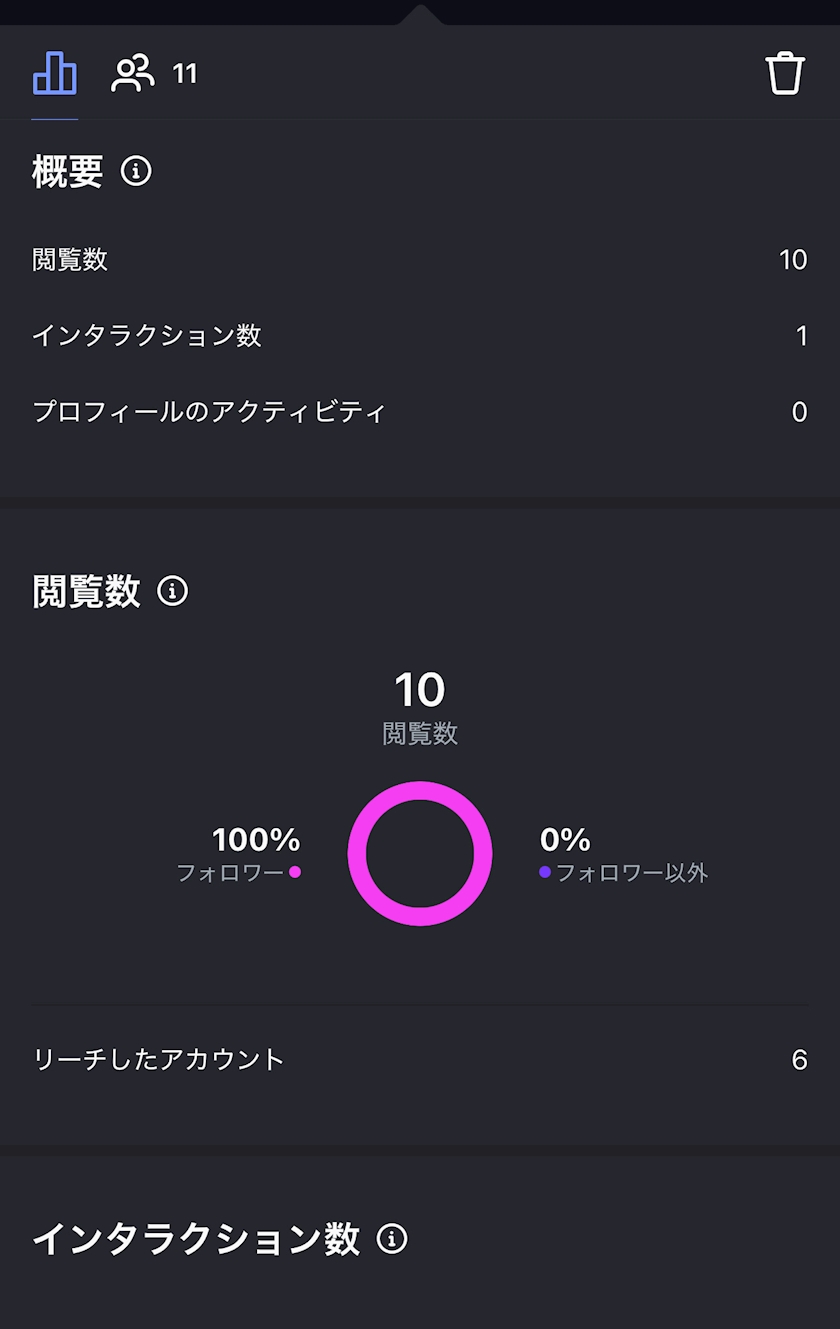Select the インタラクション数 row in overview
This screenshot has width=840, height=1329.
420,335
